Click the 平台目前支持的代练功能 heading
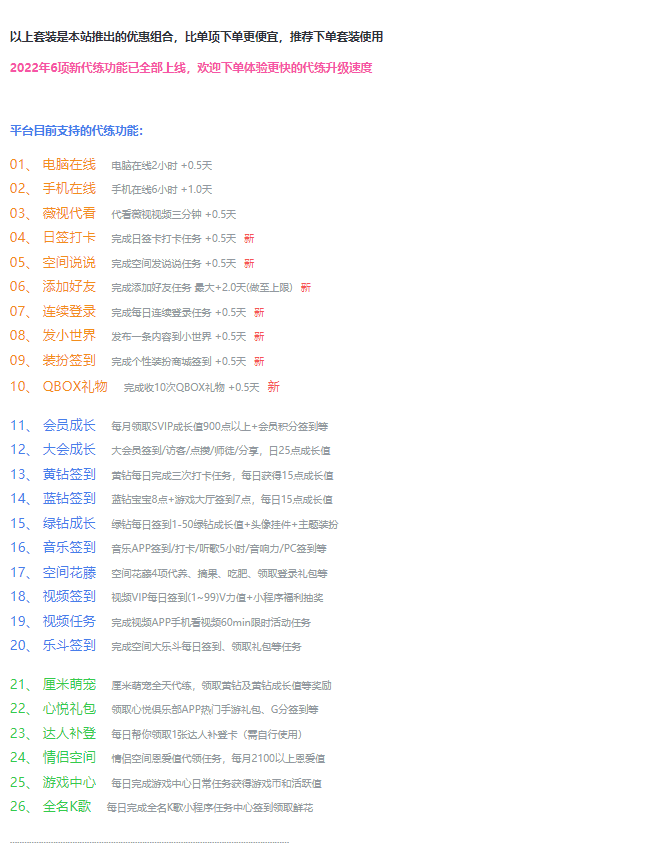The width and height of the screenshot is (663, 845). (76, 130)
